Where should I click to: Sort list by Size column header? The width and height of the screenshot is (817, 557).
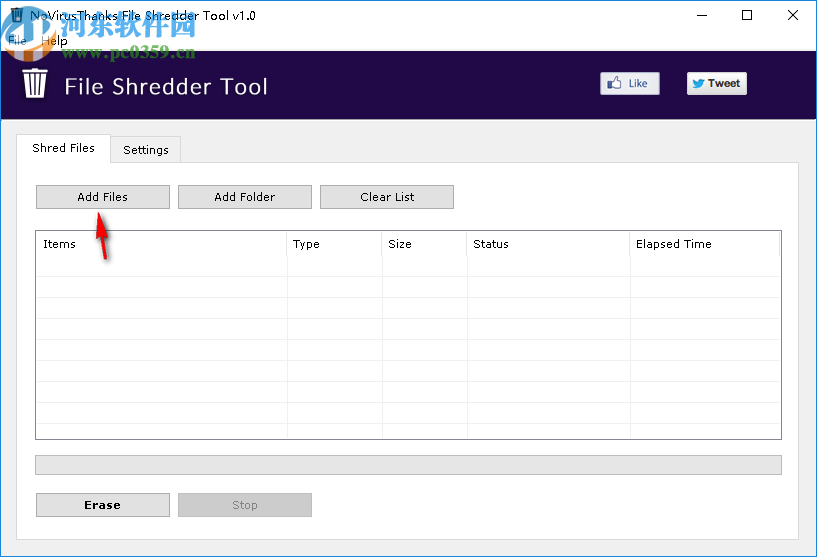point(425,244)
